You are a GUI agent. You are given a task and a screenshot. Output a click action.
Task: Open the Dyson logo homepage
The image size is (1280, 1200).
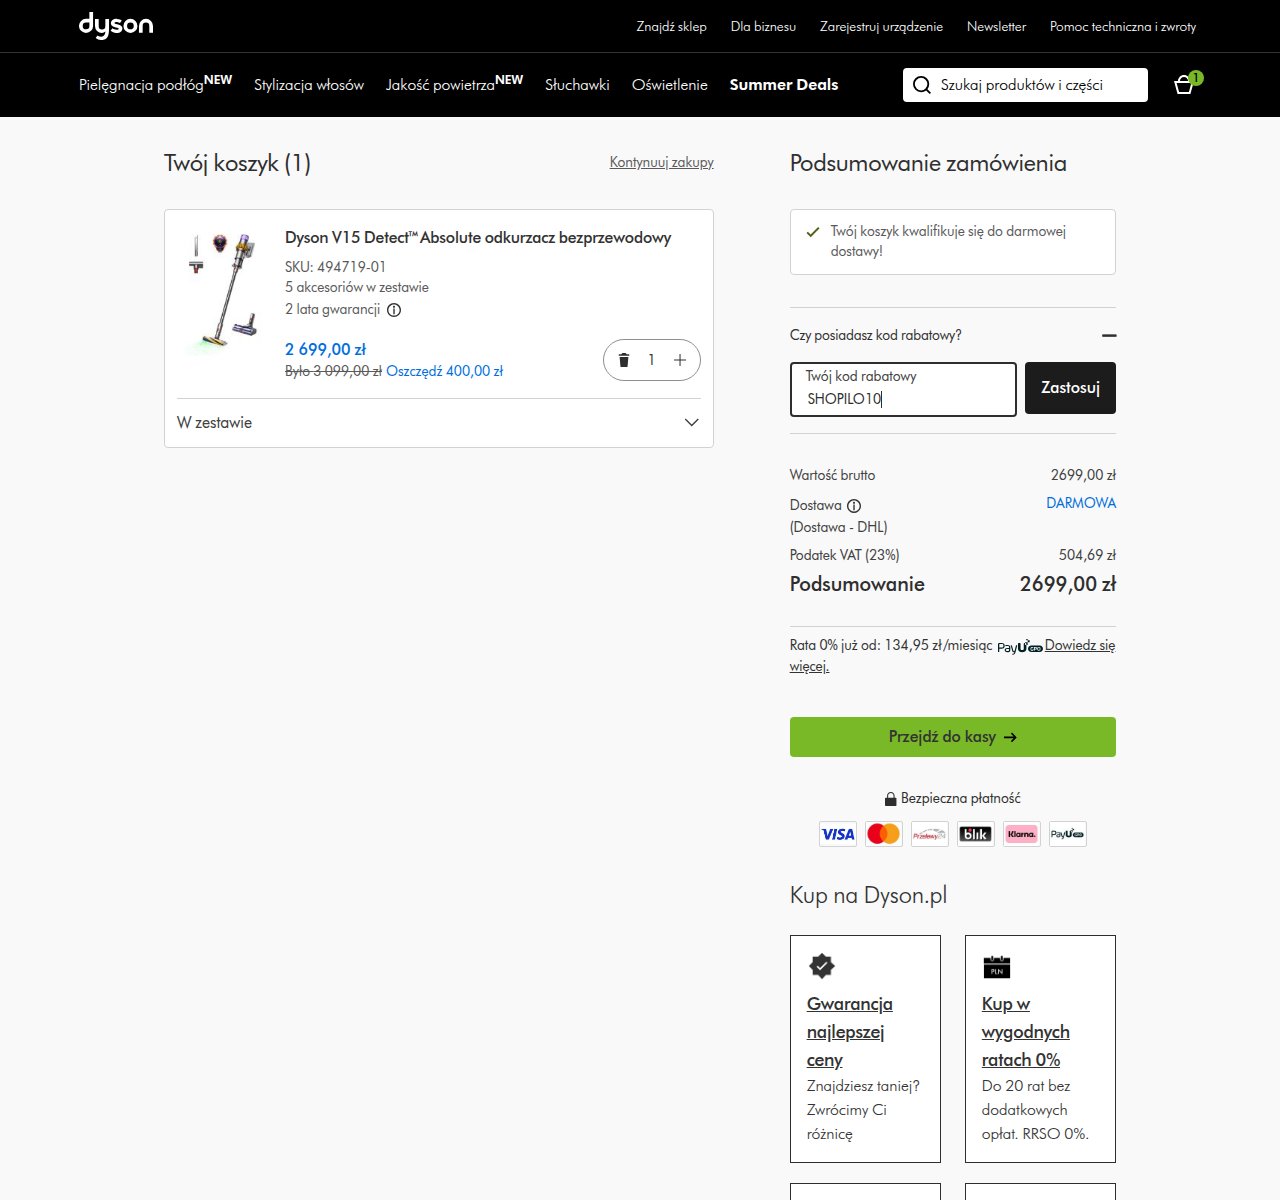tap(116, 25)
